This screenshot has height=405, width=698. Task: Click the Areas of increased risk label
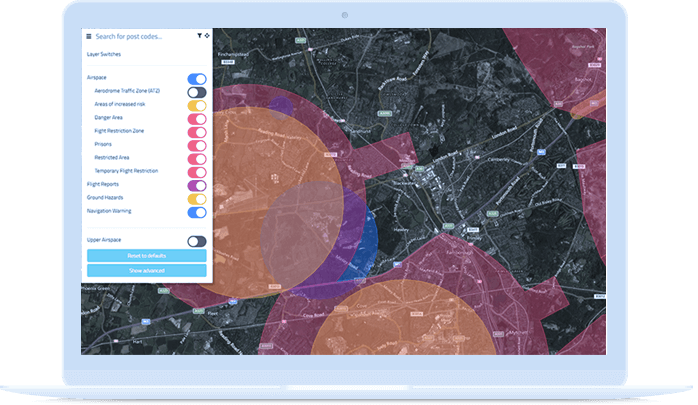[120, 104]
